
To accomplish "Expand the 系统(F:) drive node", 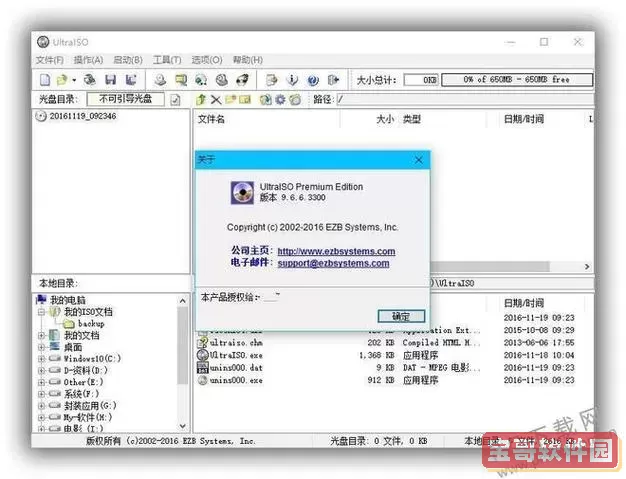I will click(x=41, y=394).
